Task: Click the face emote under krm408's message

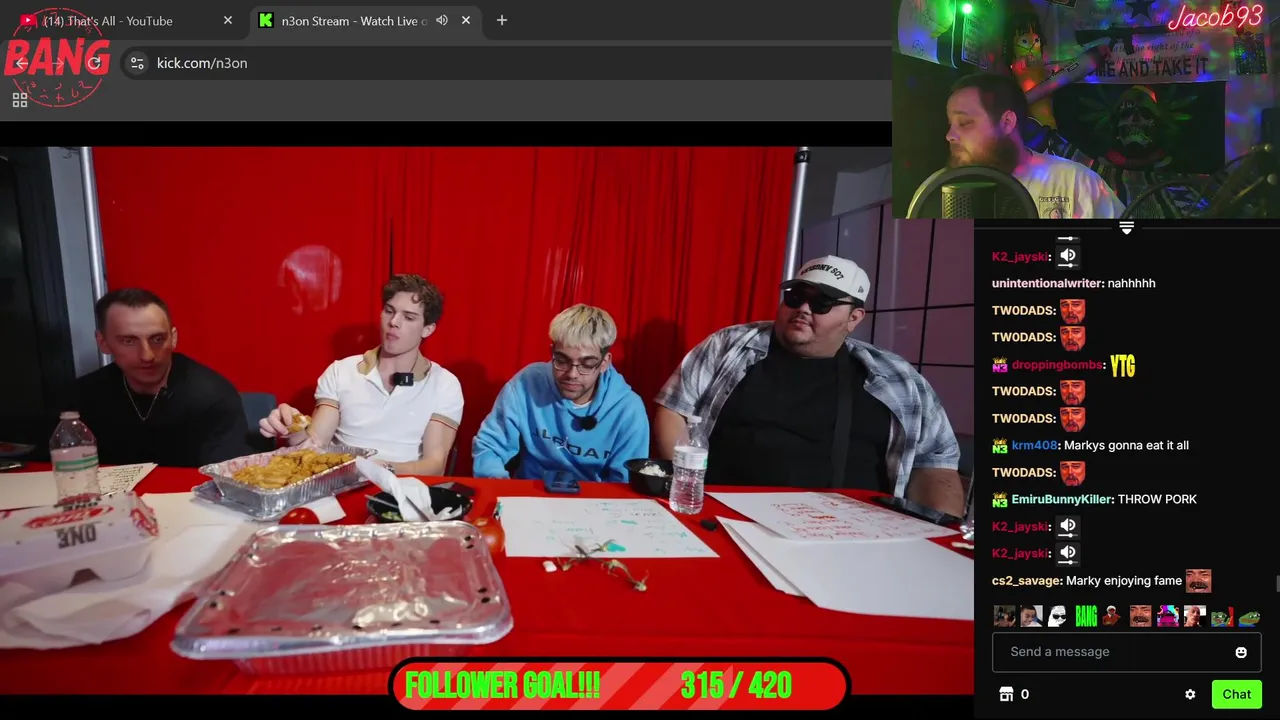Action: (1072, 472)
